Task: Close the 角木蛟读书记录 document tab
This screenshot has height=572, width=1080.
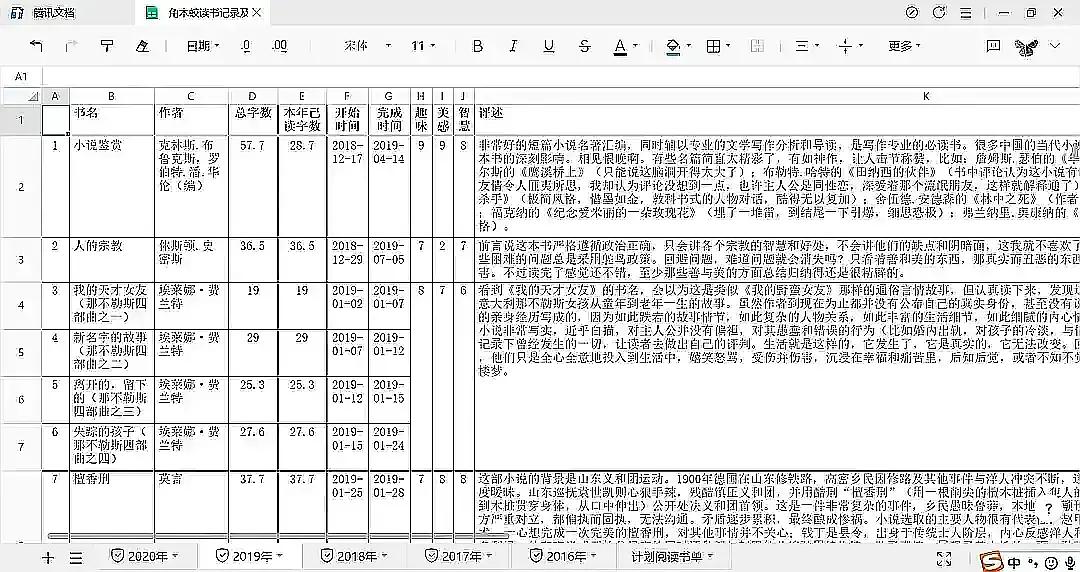Action: coord(257,12)
